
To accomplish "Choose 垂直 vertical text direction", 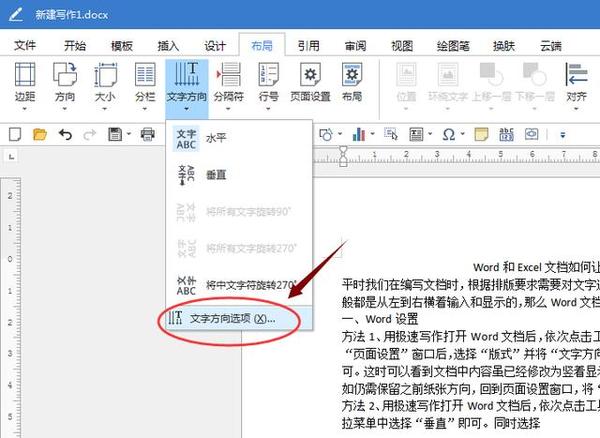I will point(239,175).
